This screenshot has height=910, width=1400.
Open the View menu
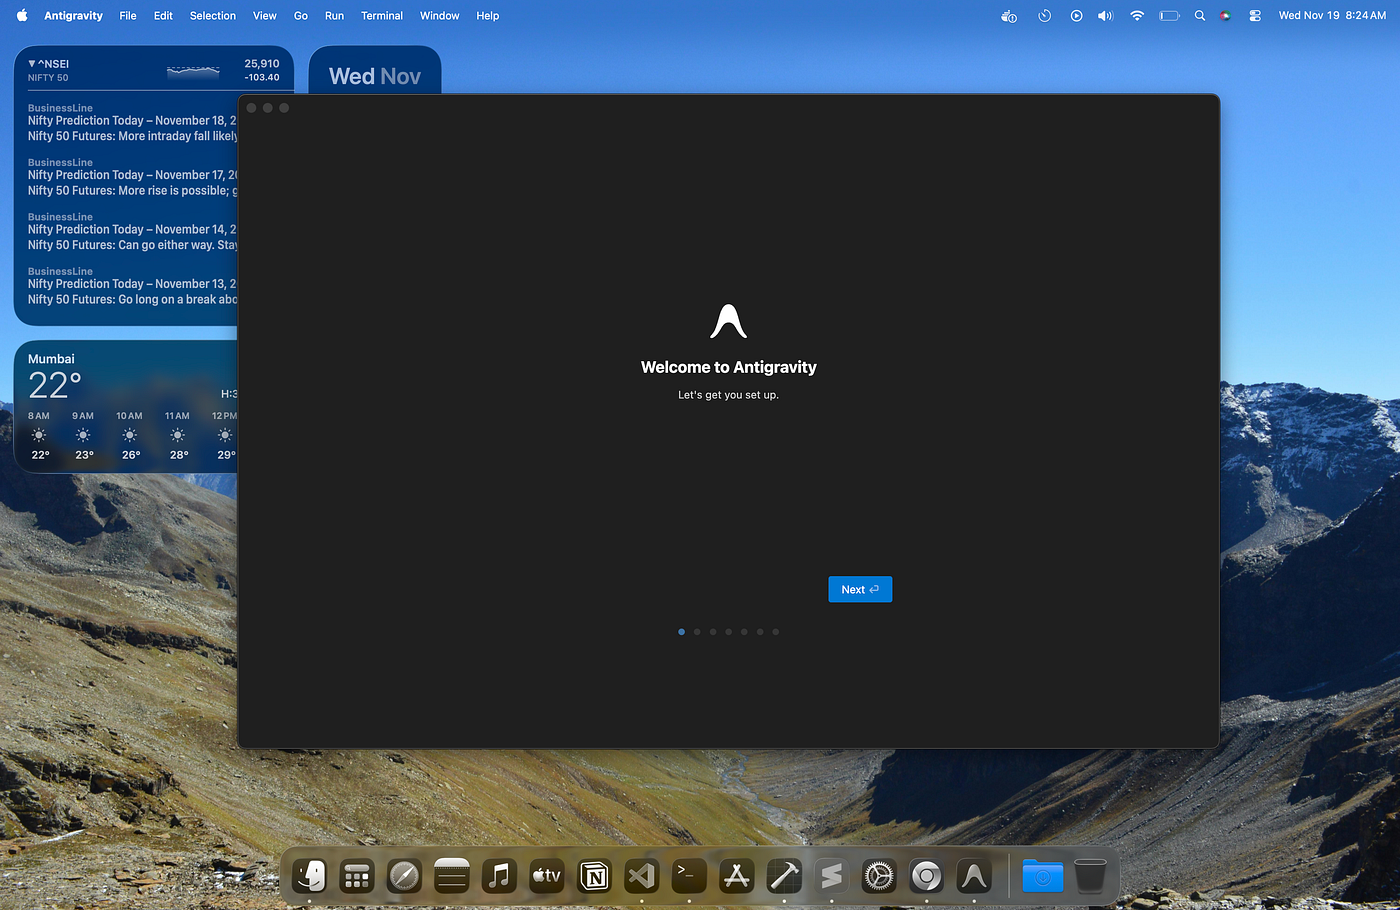click(x=265, y=16)
